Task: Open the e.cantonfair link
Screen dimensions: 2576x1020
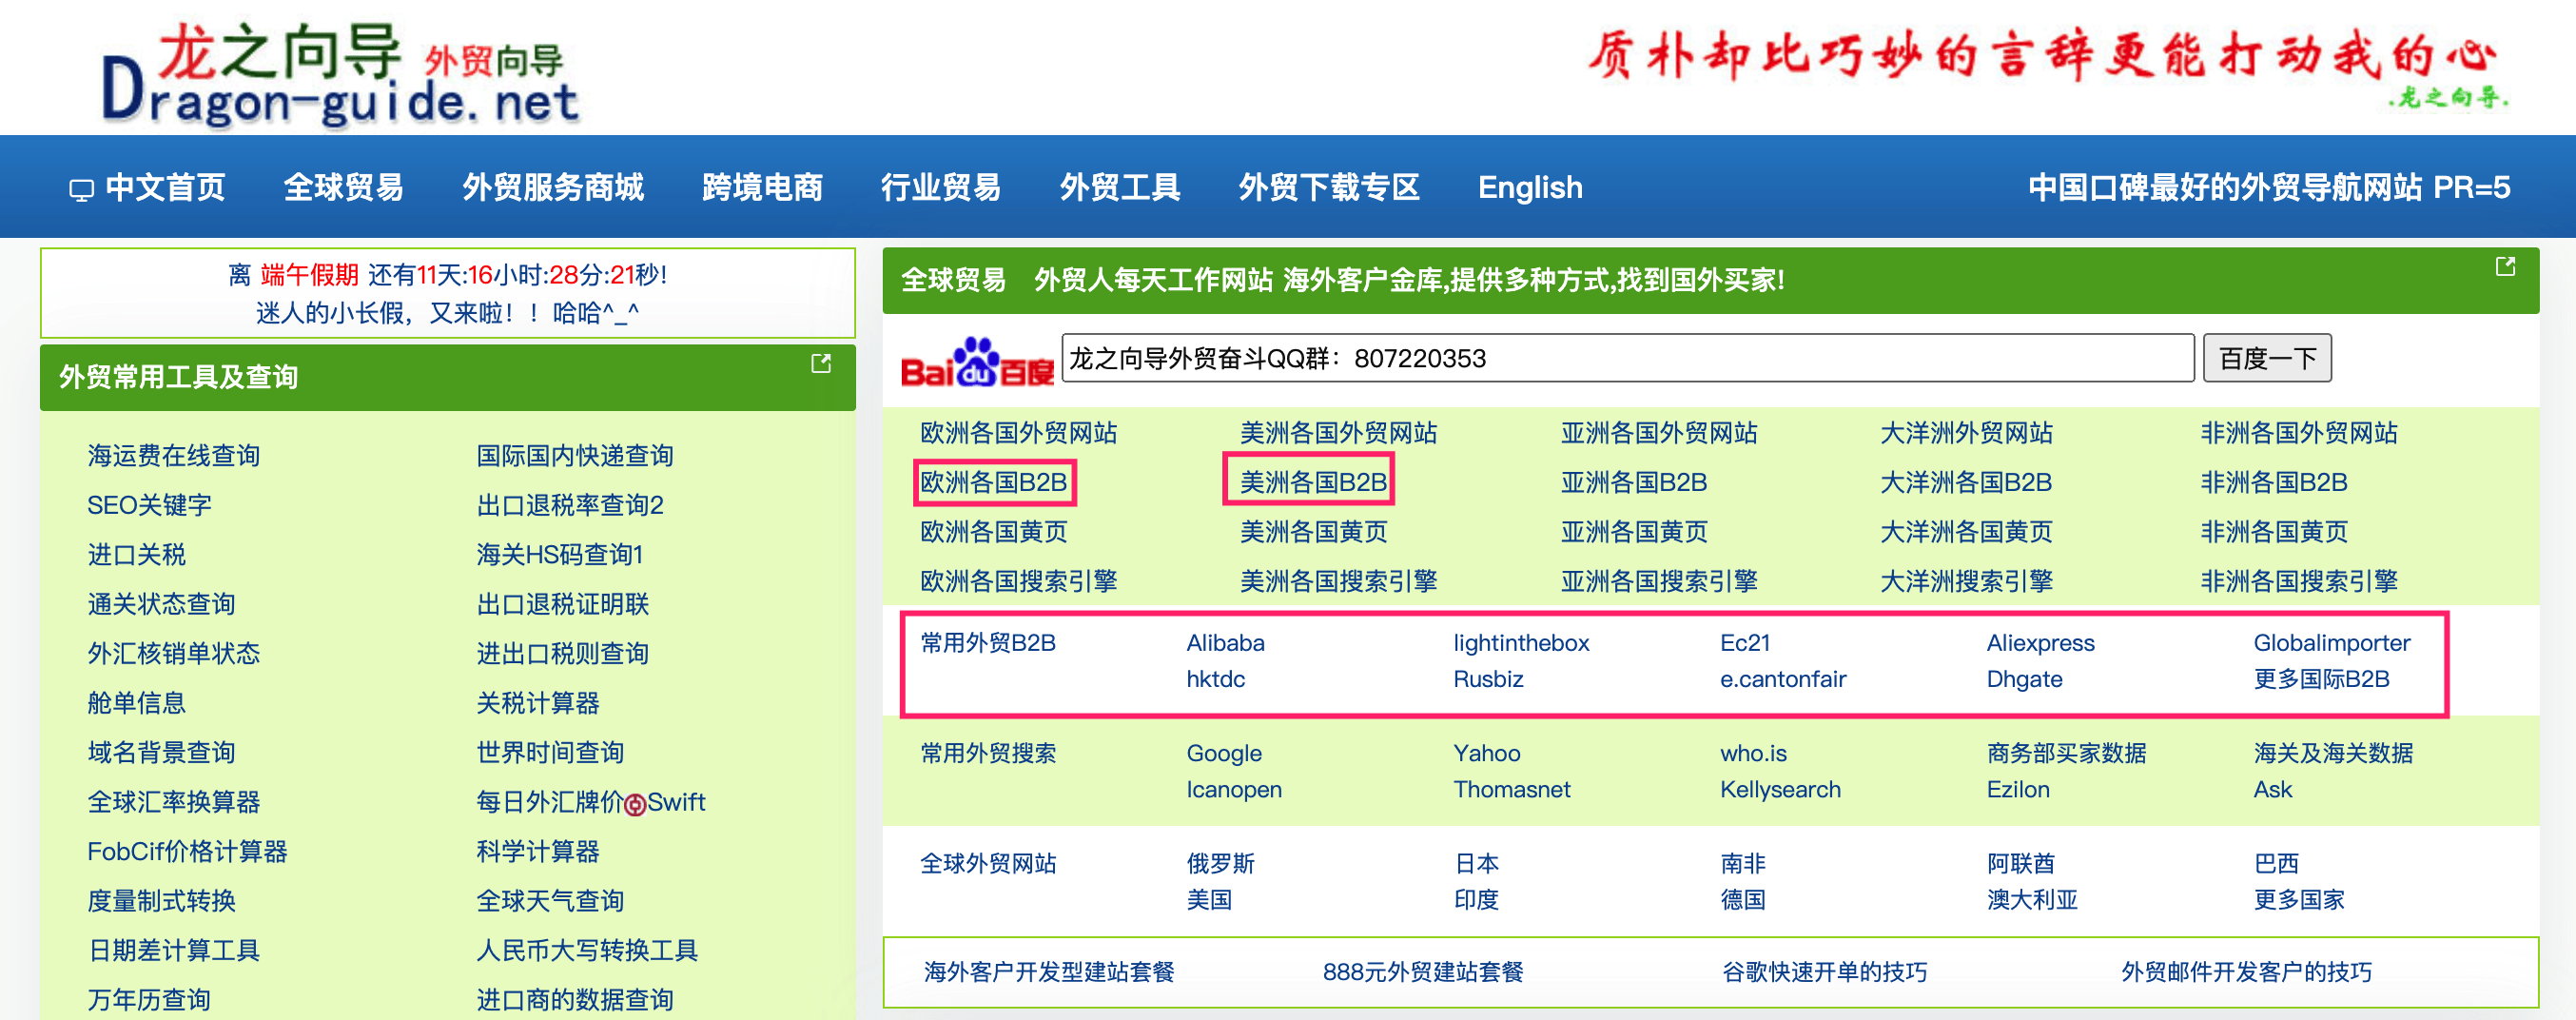Action: pyautogui.click(x=1783, y=679)
